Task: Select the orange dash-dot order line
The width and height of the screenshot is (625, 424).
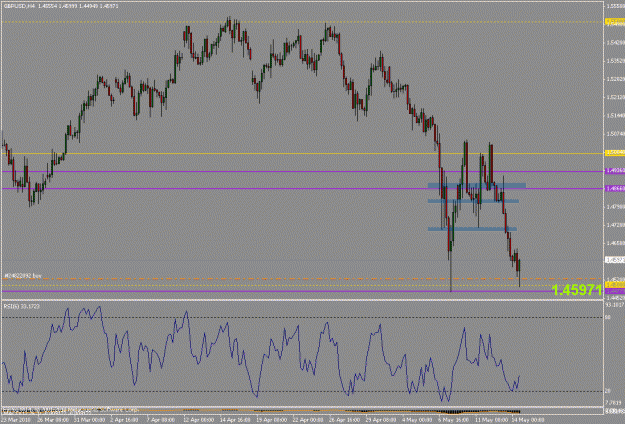Action: 303,279
